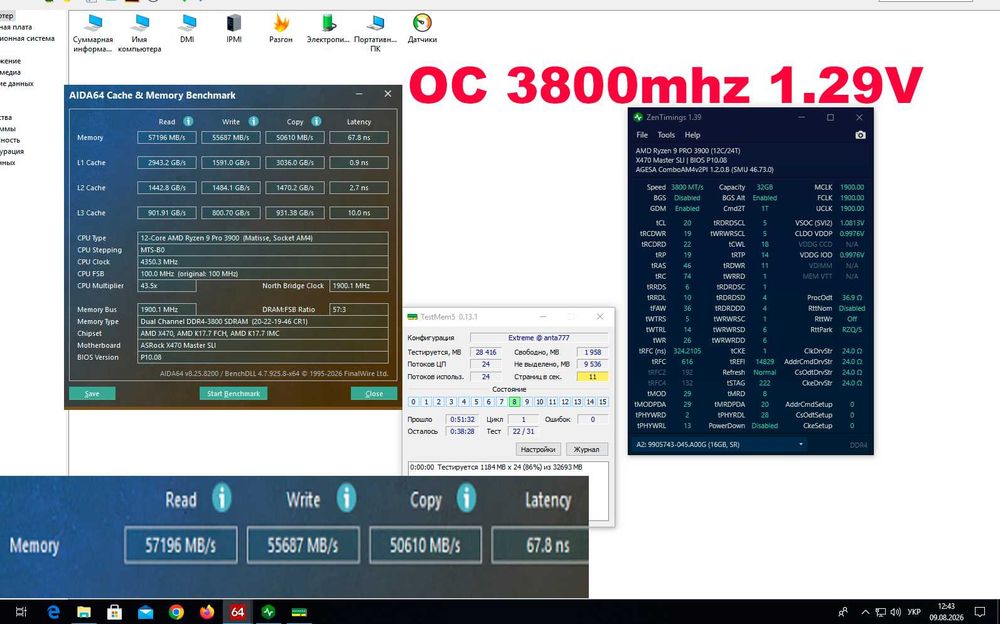The image size is (1000, 624).
Task: Click the Copy info icon in benchmark header
Action: (316, 121)
